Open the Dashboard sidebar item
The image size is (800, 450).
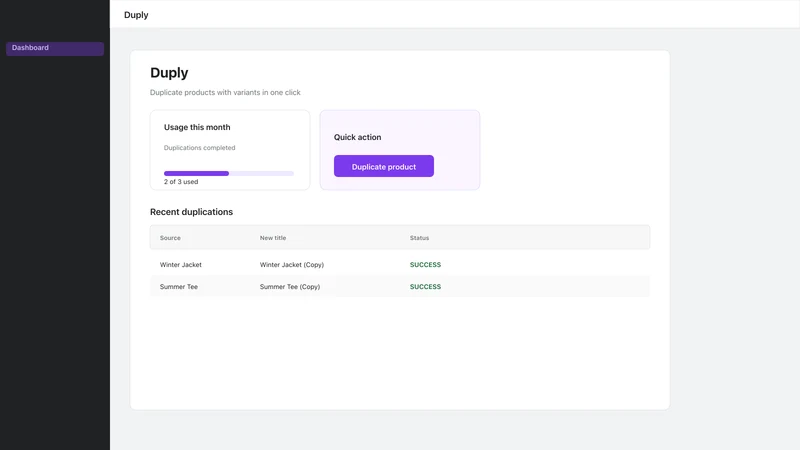coord(55,48)
